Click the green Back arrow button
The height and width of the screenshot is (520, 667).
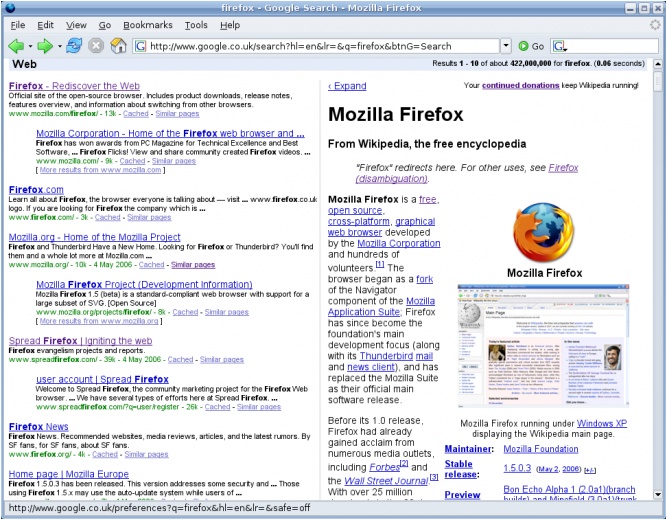(15, 46)
